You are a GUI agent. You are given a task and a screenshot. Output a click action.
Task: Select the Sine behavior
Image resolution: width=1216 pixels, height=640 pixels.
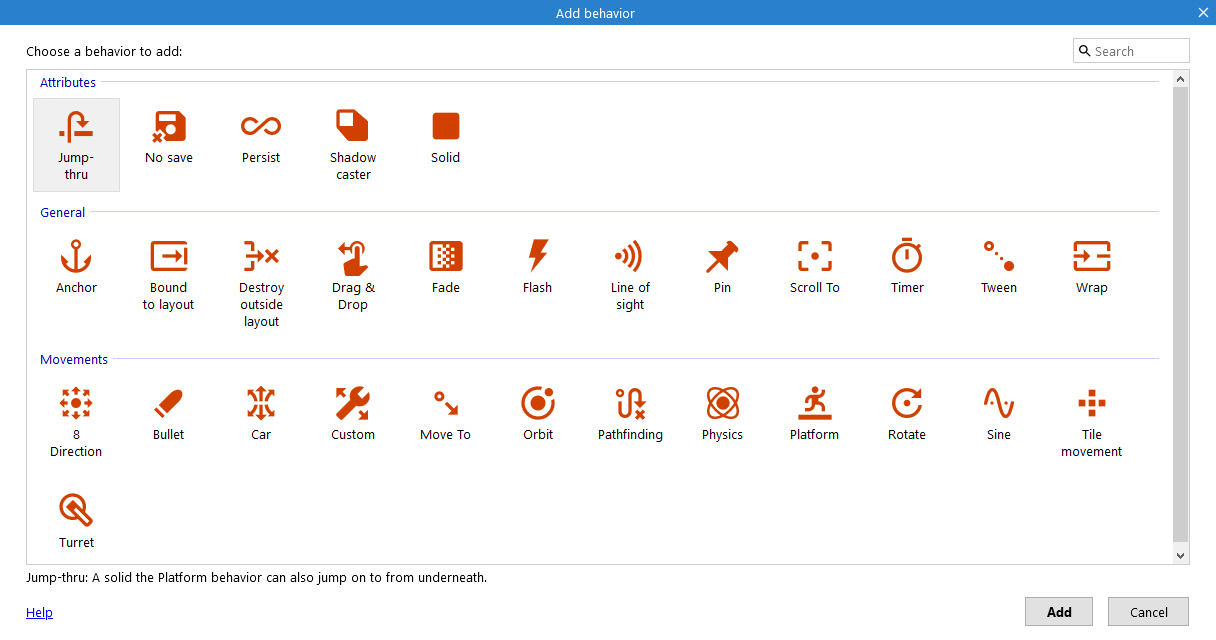(999, 414)
